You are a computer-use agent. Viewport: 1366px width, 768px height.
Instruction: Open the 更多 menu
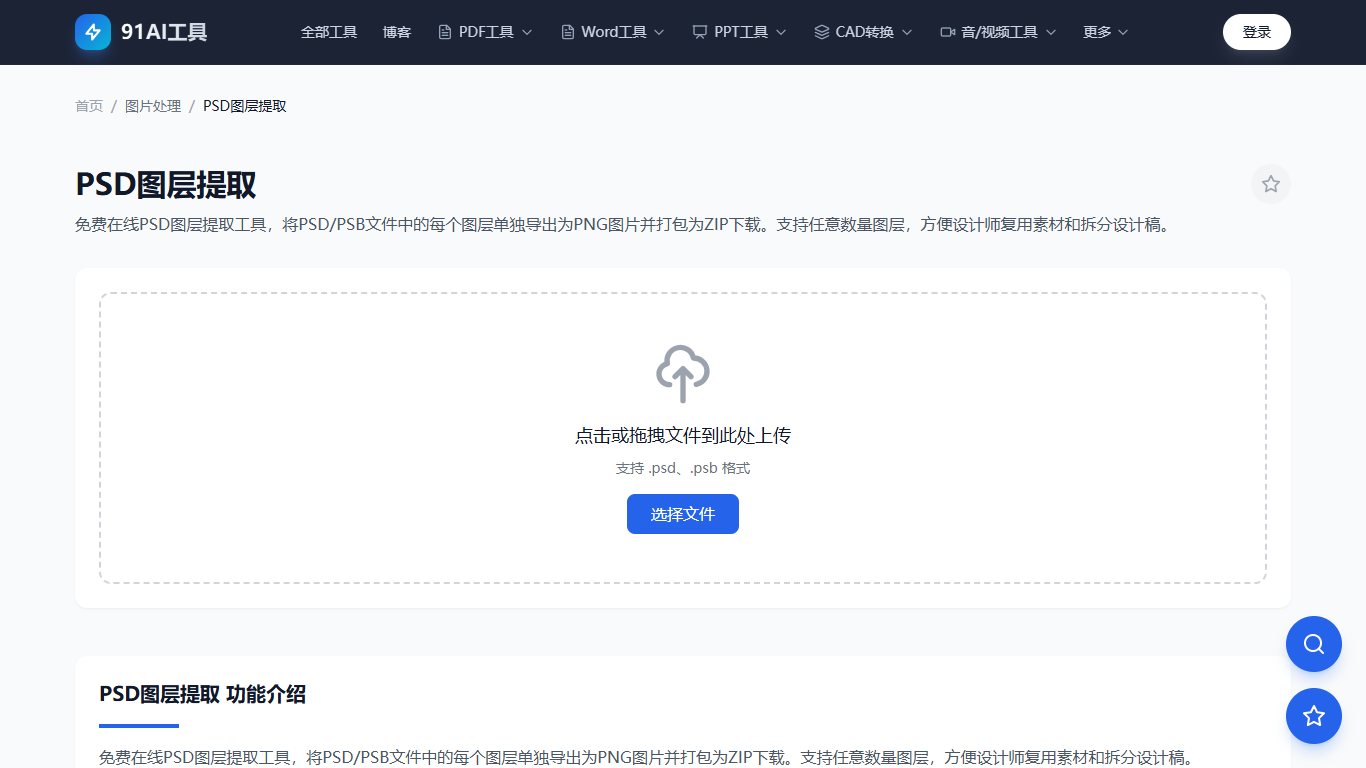[x=1106, y=32]
